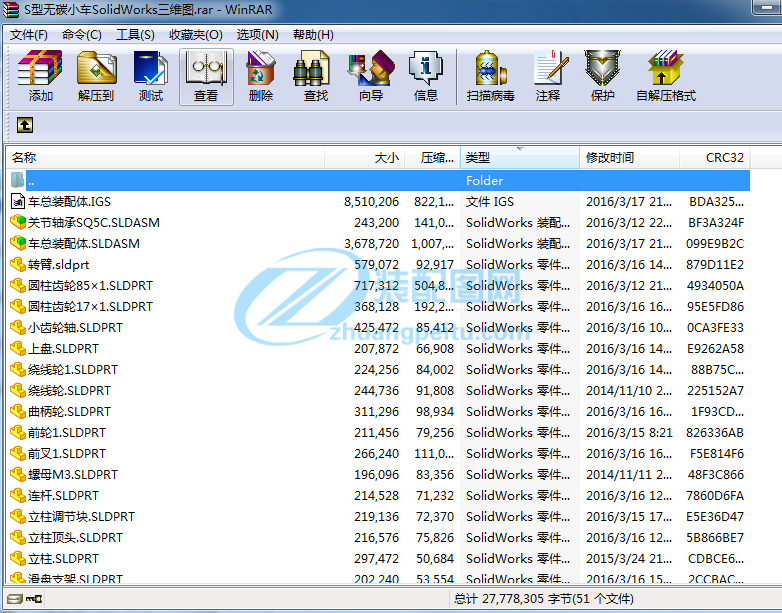The height and width of the screenshot is (613, 782).
Task: Click date 2016/3/15 8:21
Action: pos(629,432)
